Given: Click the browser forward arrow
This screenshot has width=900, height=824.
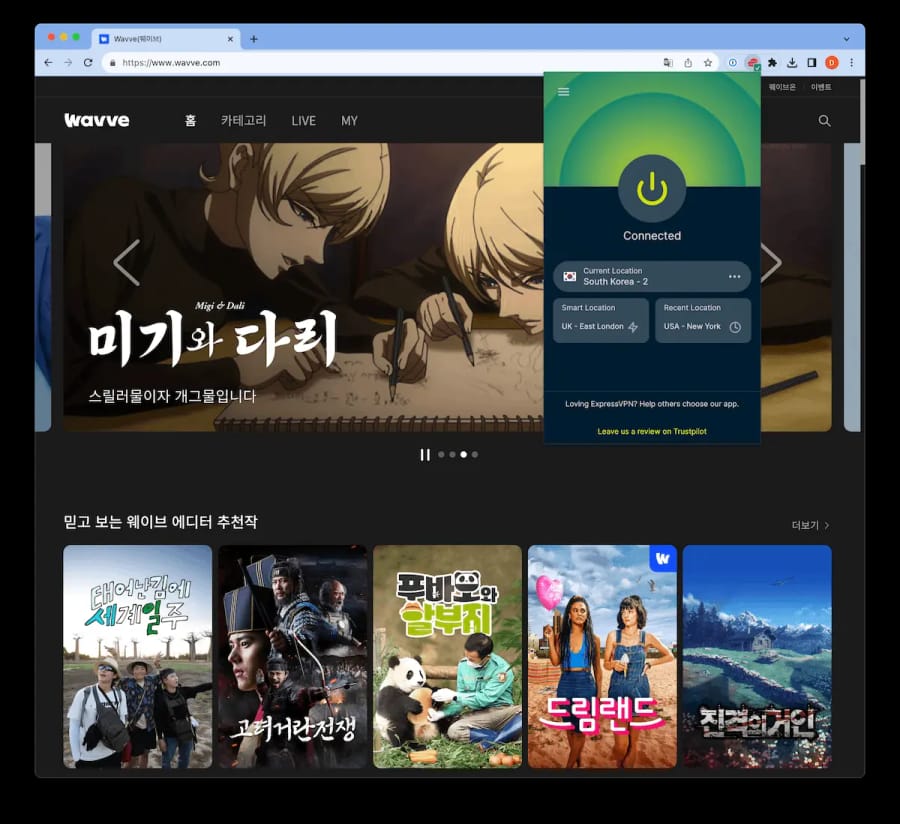Looking at the screenshot, I should tap(68, 63).
